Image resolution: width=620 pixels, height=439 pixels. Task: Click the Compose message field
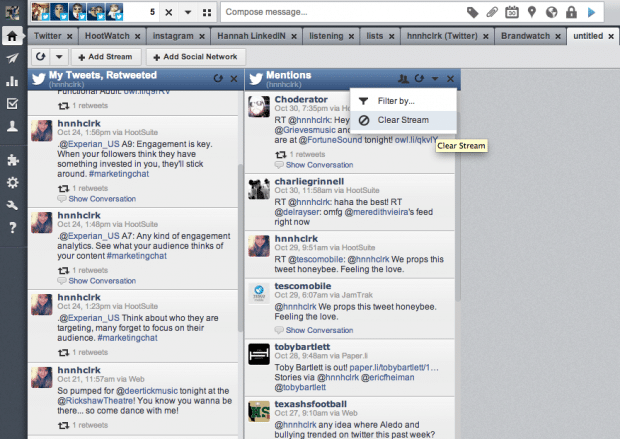[x=340, y=12]
